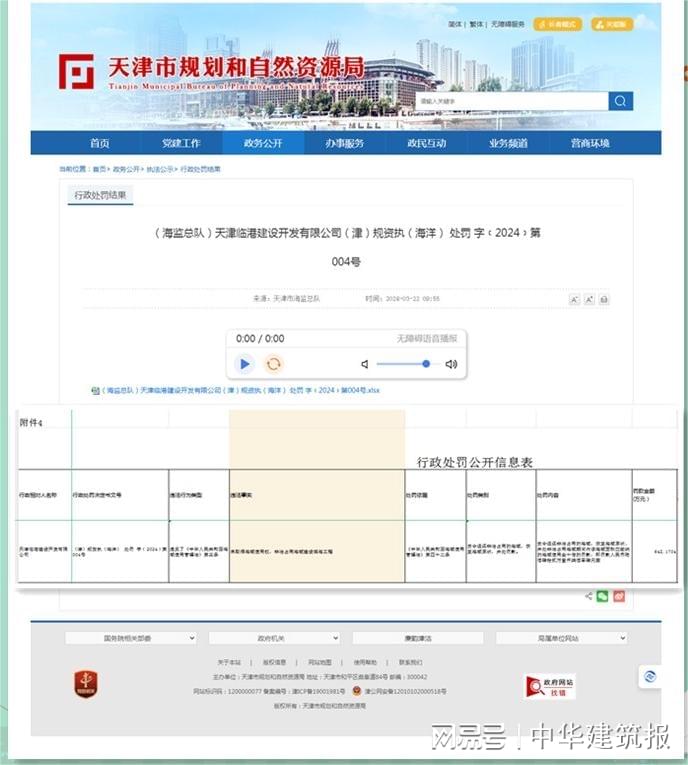Click the 党政机关 red shield badge
This screenshot has height=765, width=688.
(86, 684)
